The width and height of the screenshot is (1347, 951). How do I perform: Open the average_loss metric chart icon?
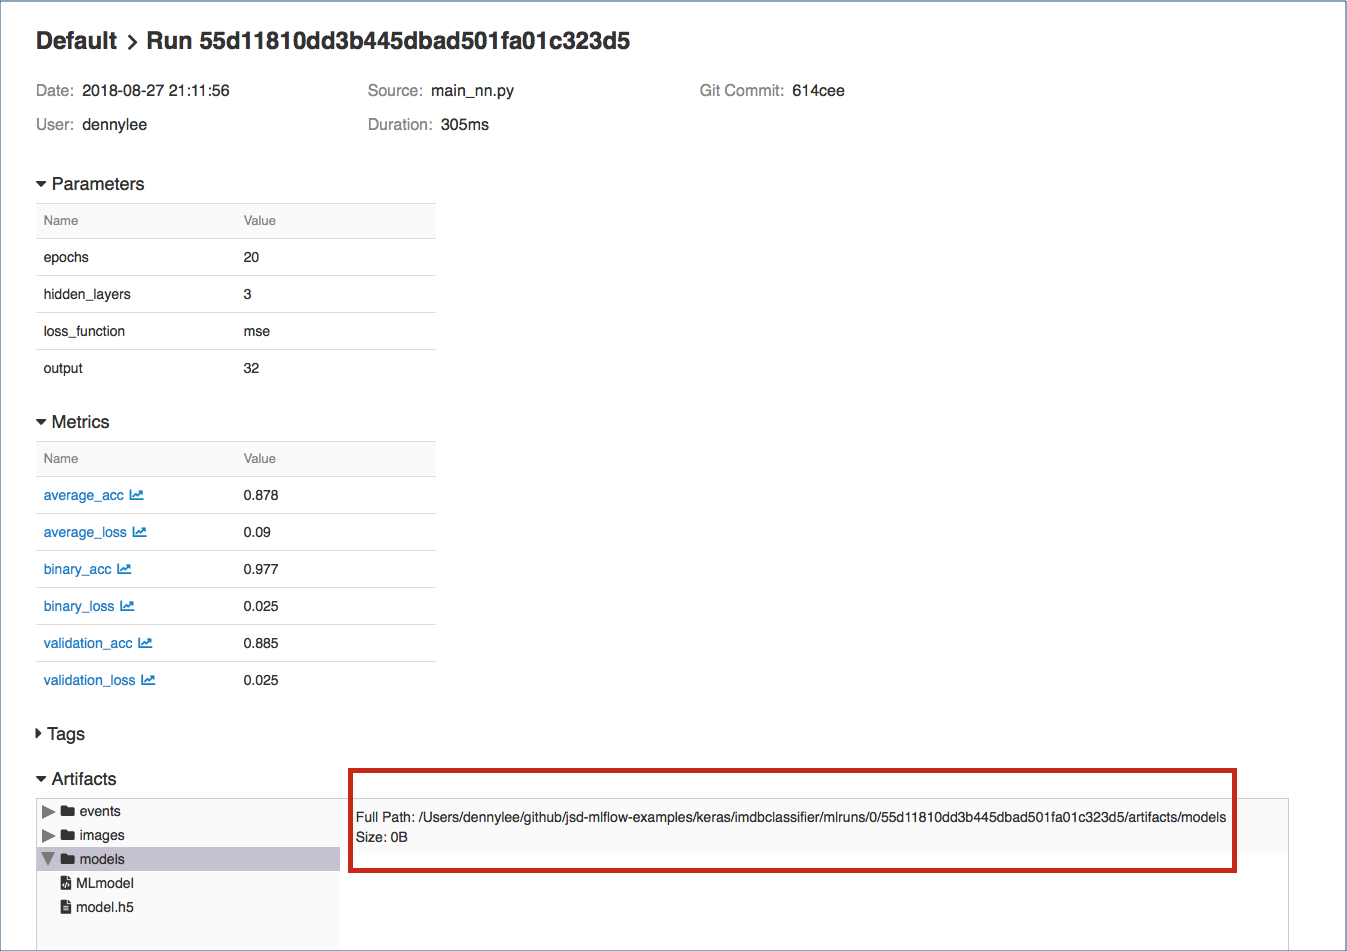(139, 532)
